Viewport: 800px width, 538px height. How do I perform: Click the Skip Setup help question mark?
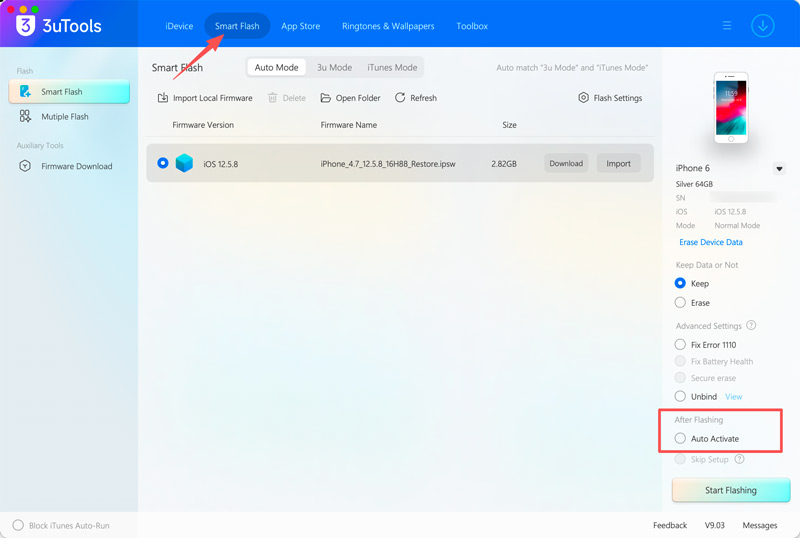click(739, 459)
